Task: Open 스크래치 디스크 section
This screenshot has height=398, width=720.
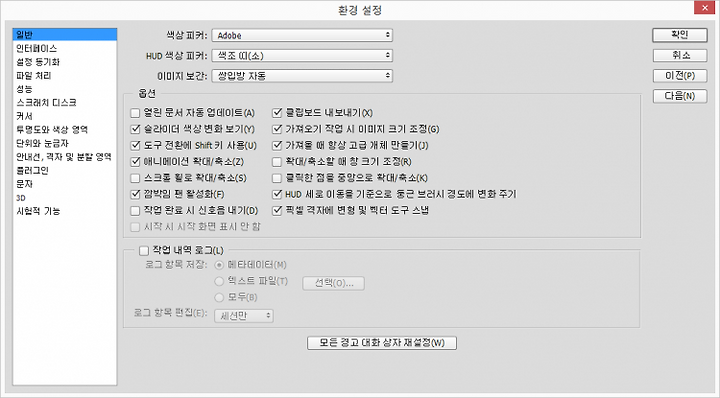Action: 46,102
